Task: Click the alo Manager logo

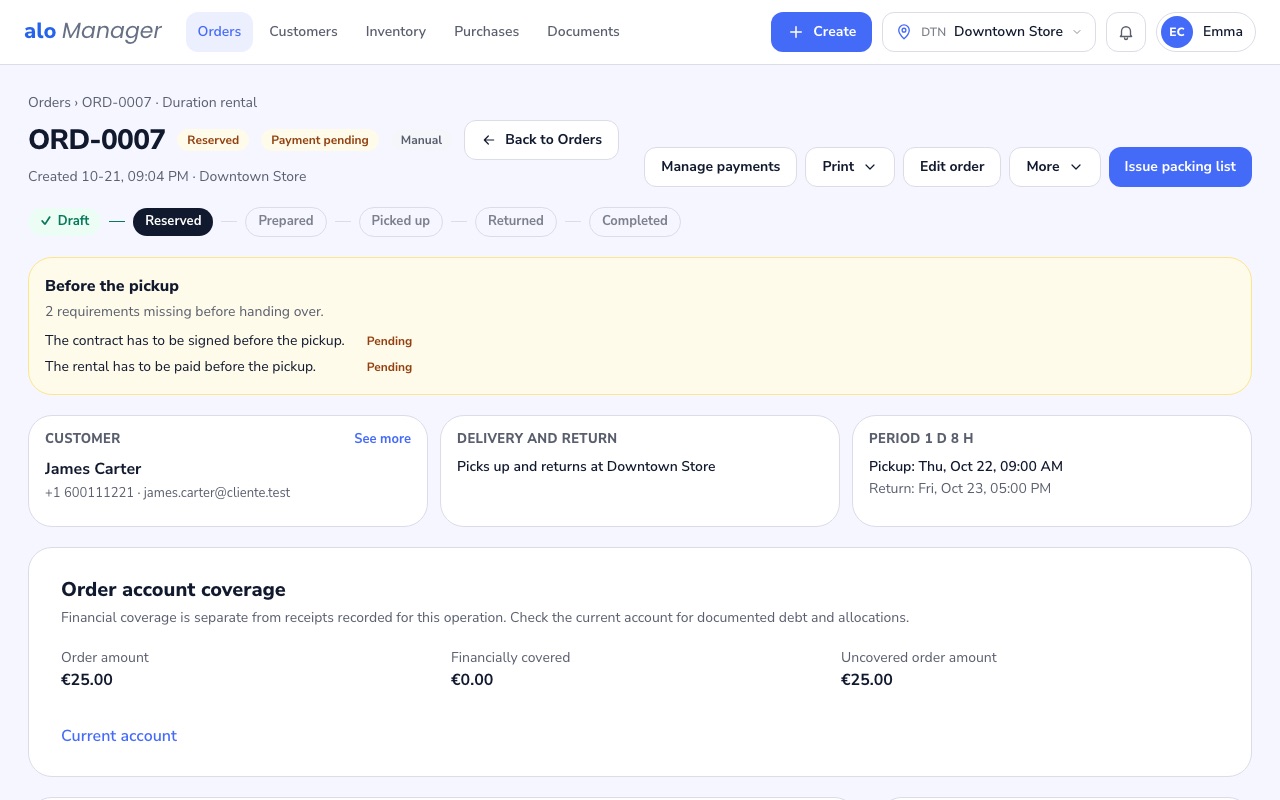Action: click(93, 31)
